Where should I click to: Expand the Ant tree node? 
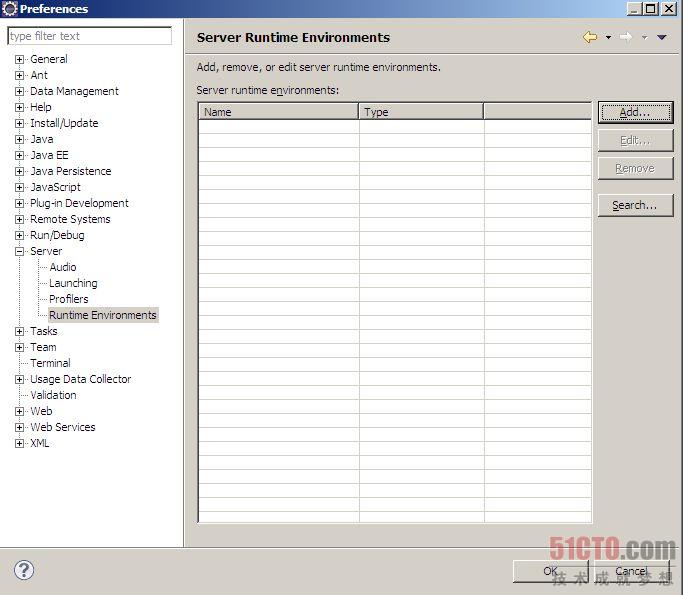pos(19,75)
